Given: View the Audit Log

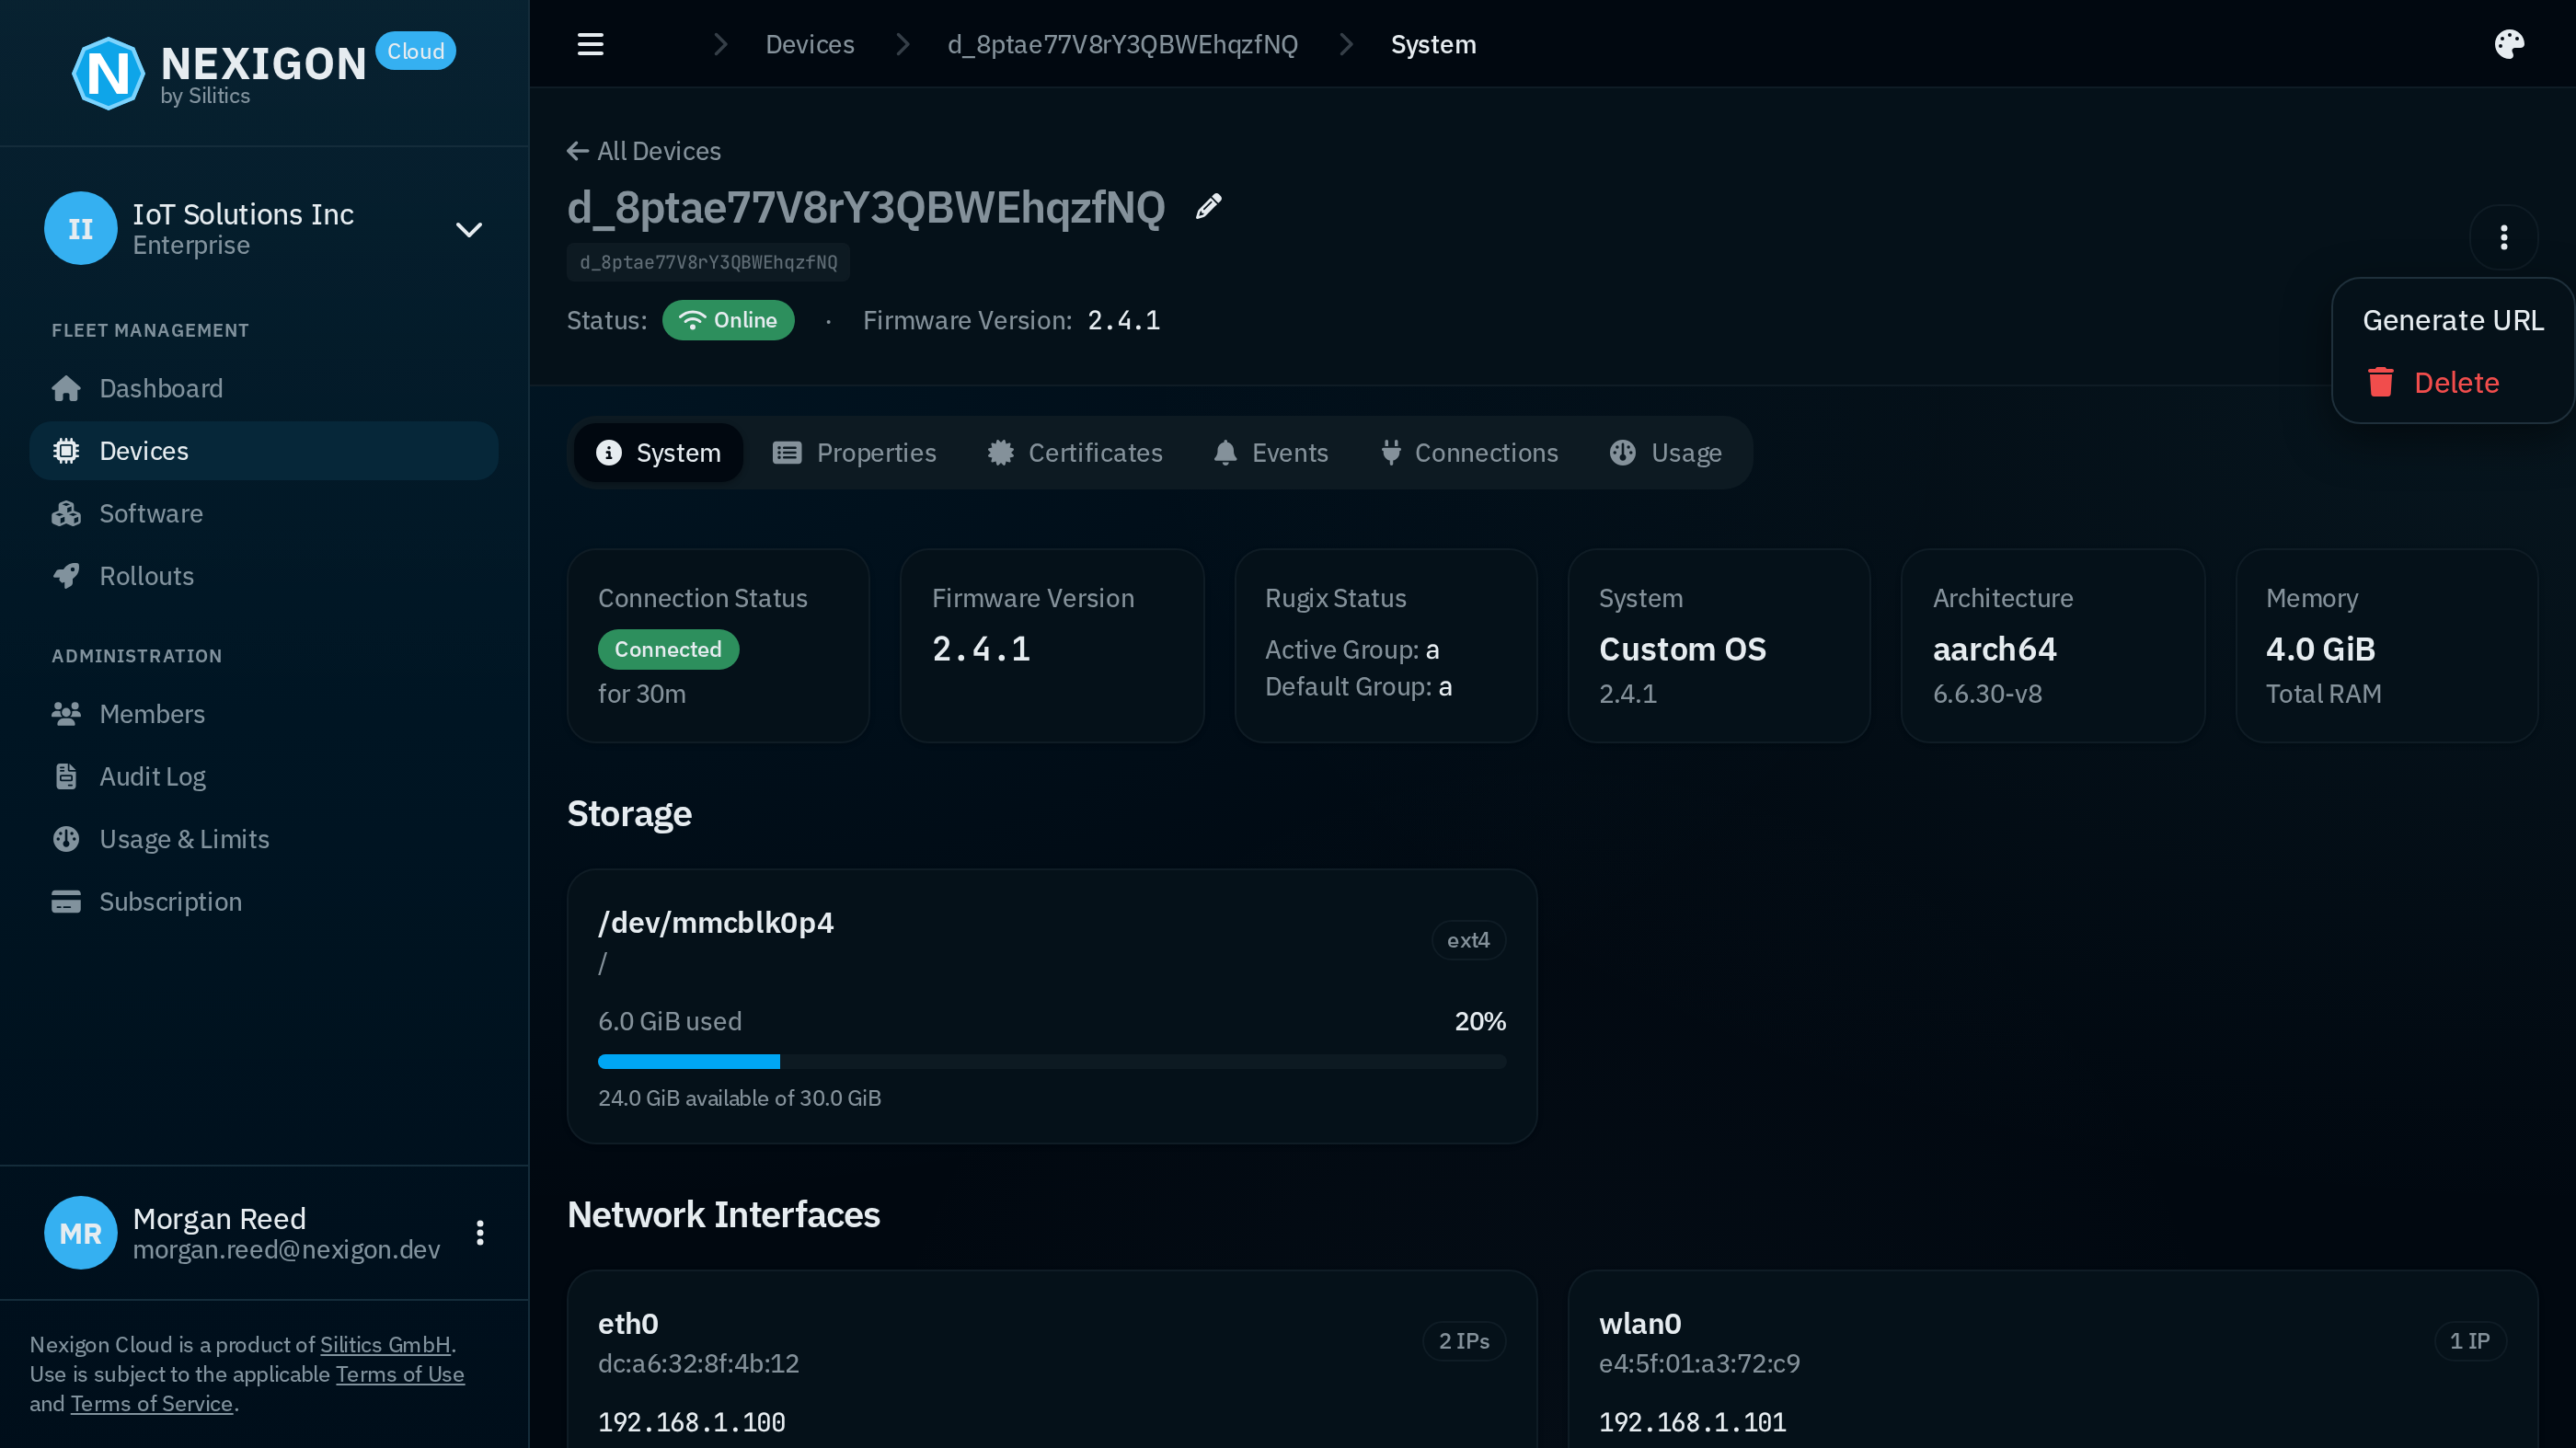Looking at the screenshot, I should pyautogui.click(x=152, y=776).
